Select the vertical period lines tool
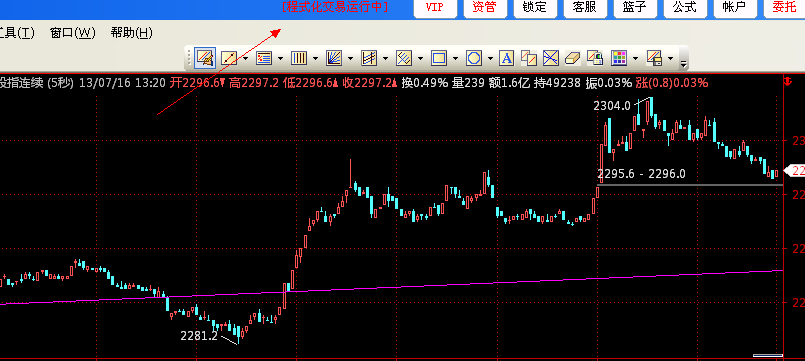The image size is (805, 361). pyautogui.click(x=298, y=58)
